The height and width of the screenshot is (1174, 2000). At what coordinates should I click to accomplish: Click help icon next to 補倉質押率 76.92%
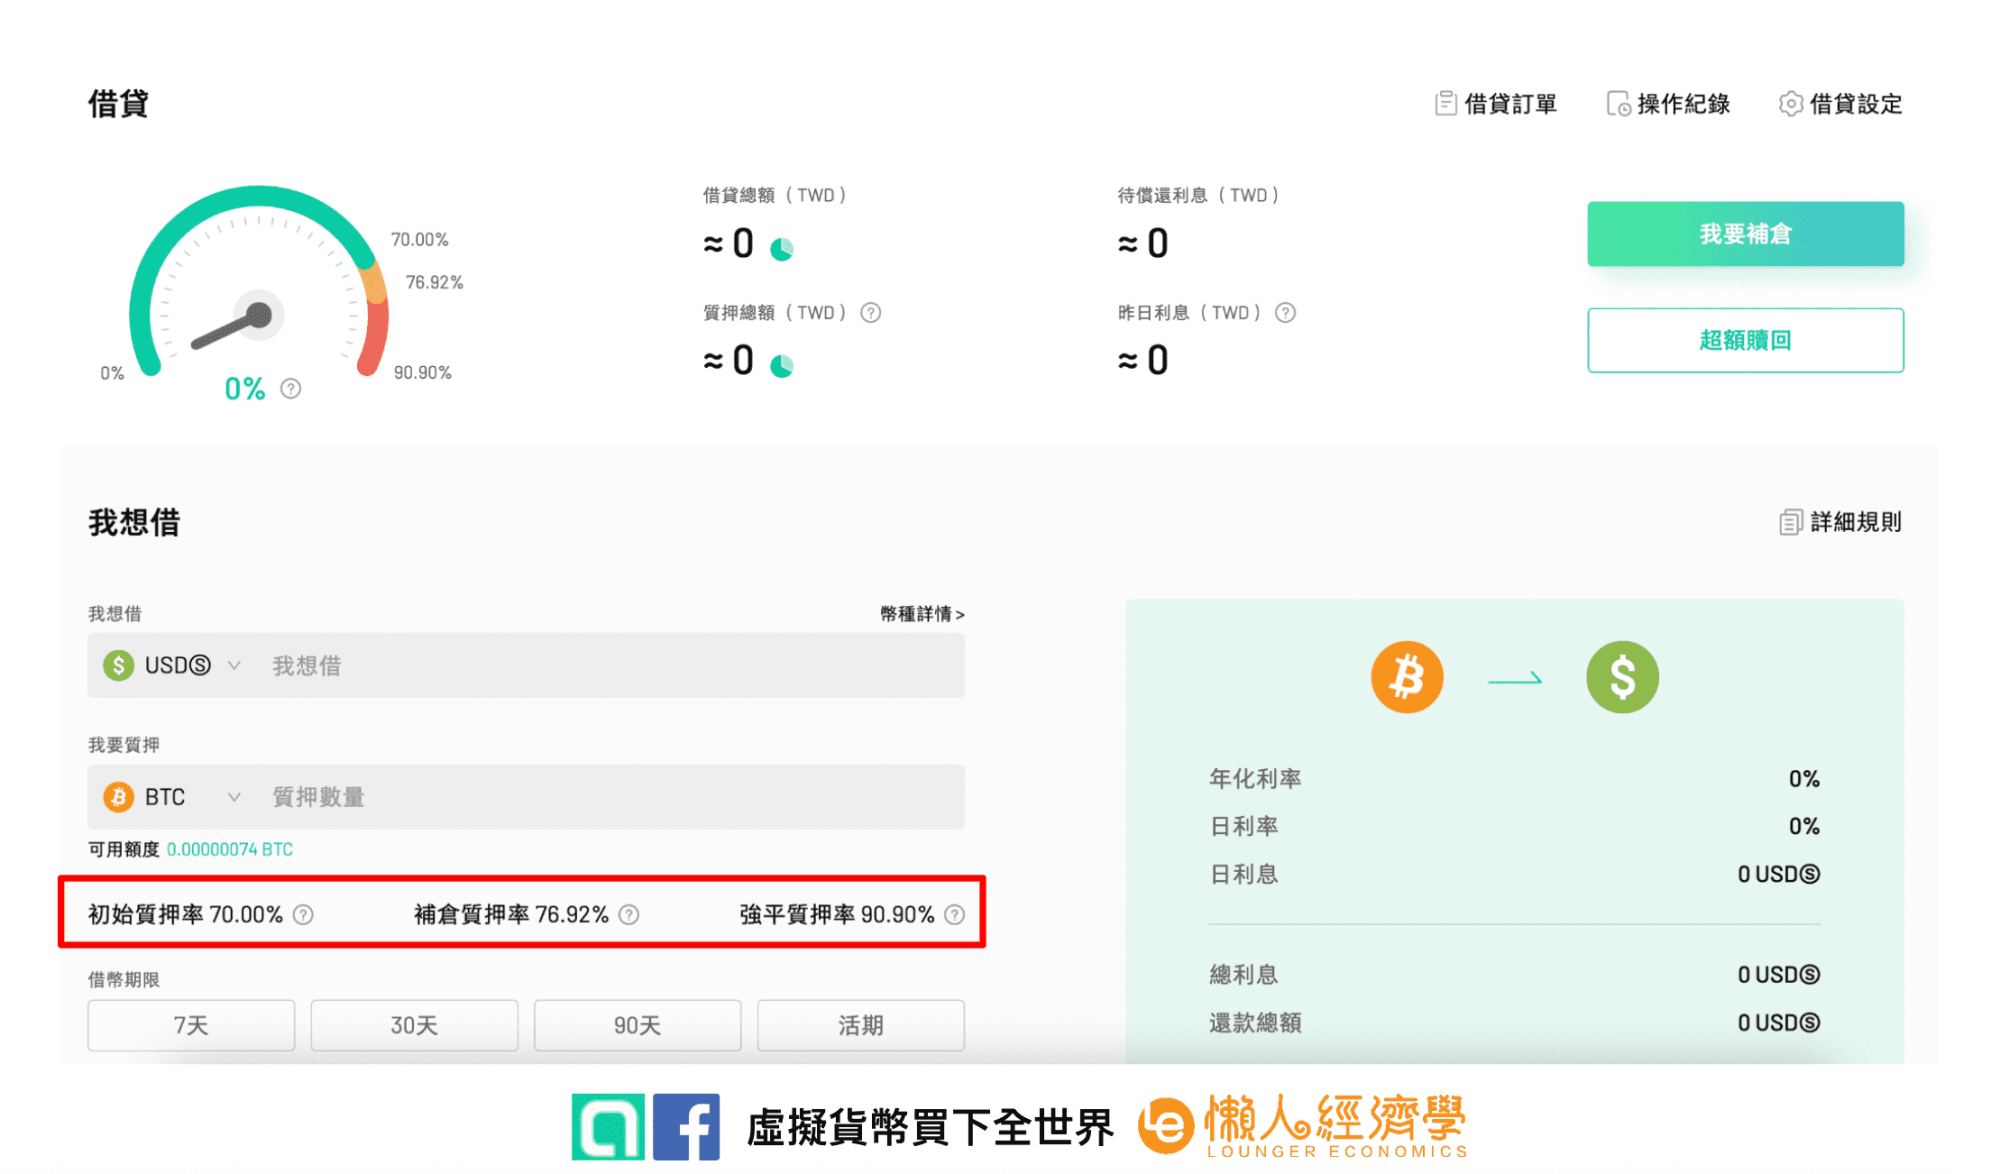(629, 915)
